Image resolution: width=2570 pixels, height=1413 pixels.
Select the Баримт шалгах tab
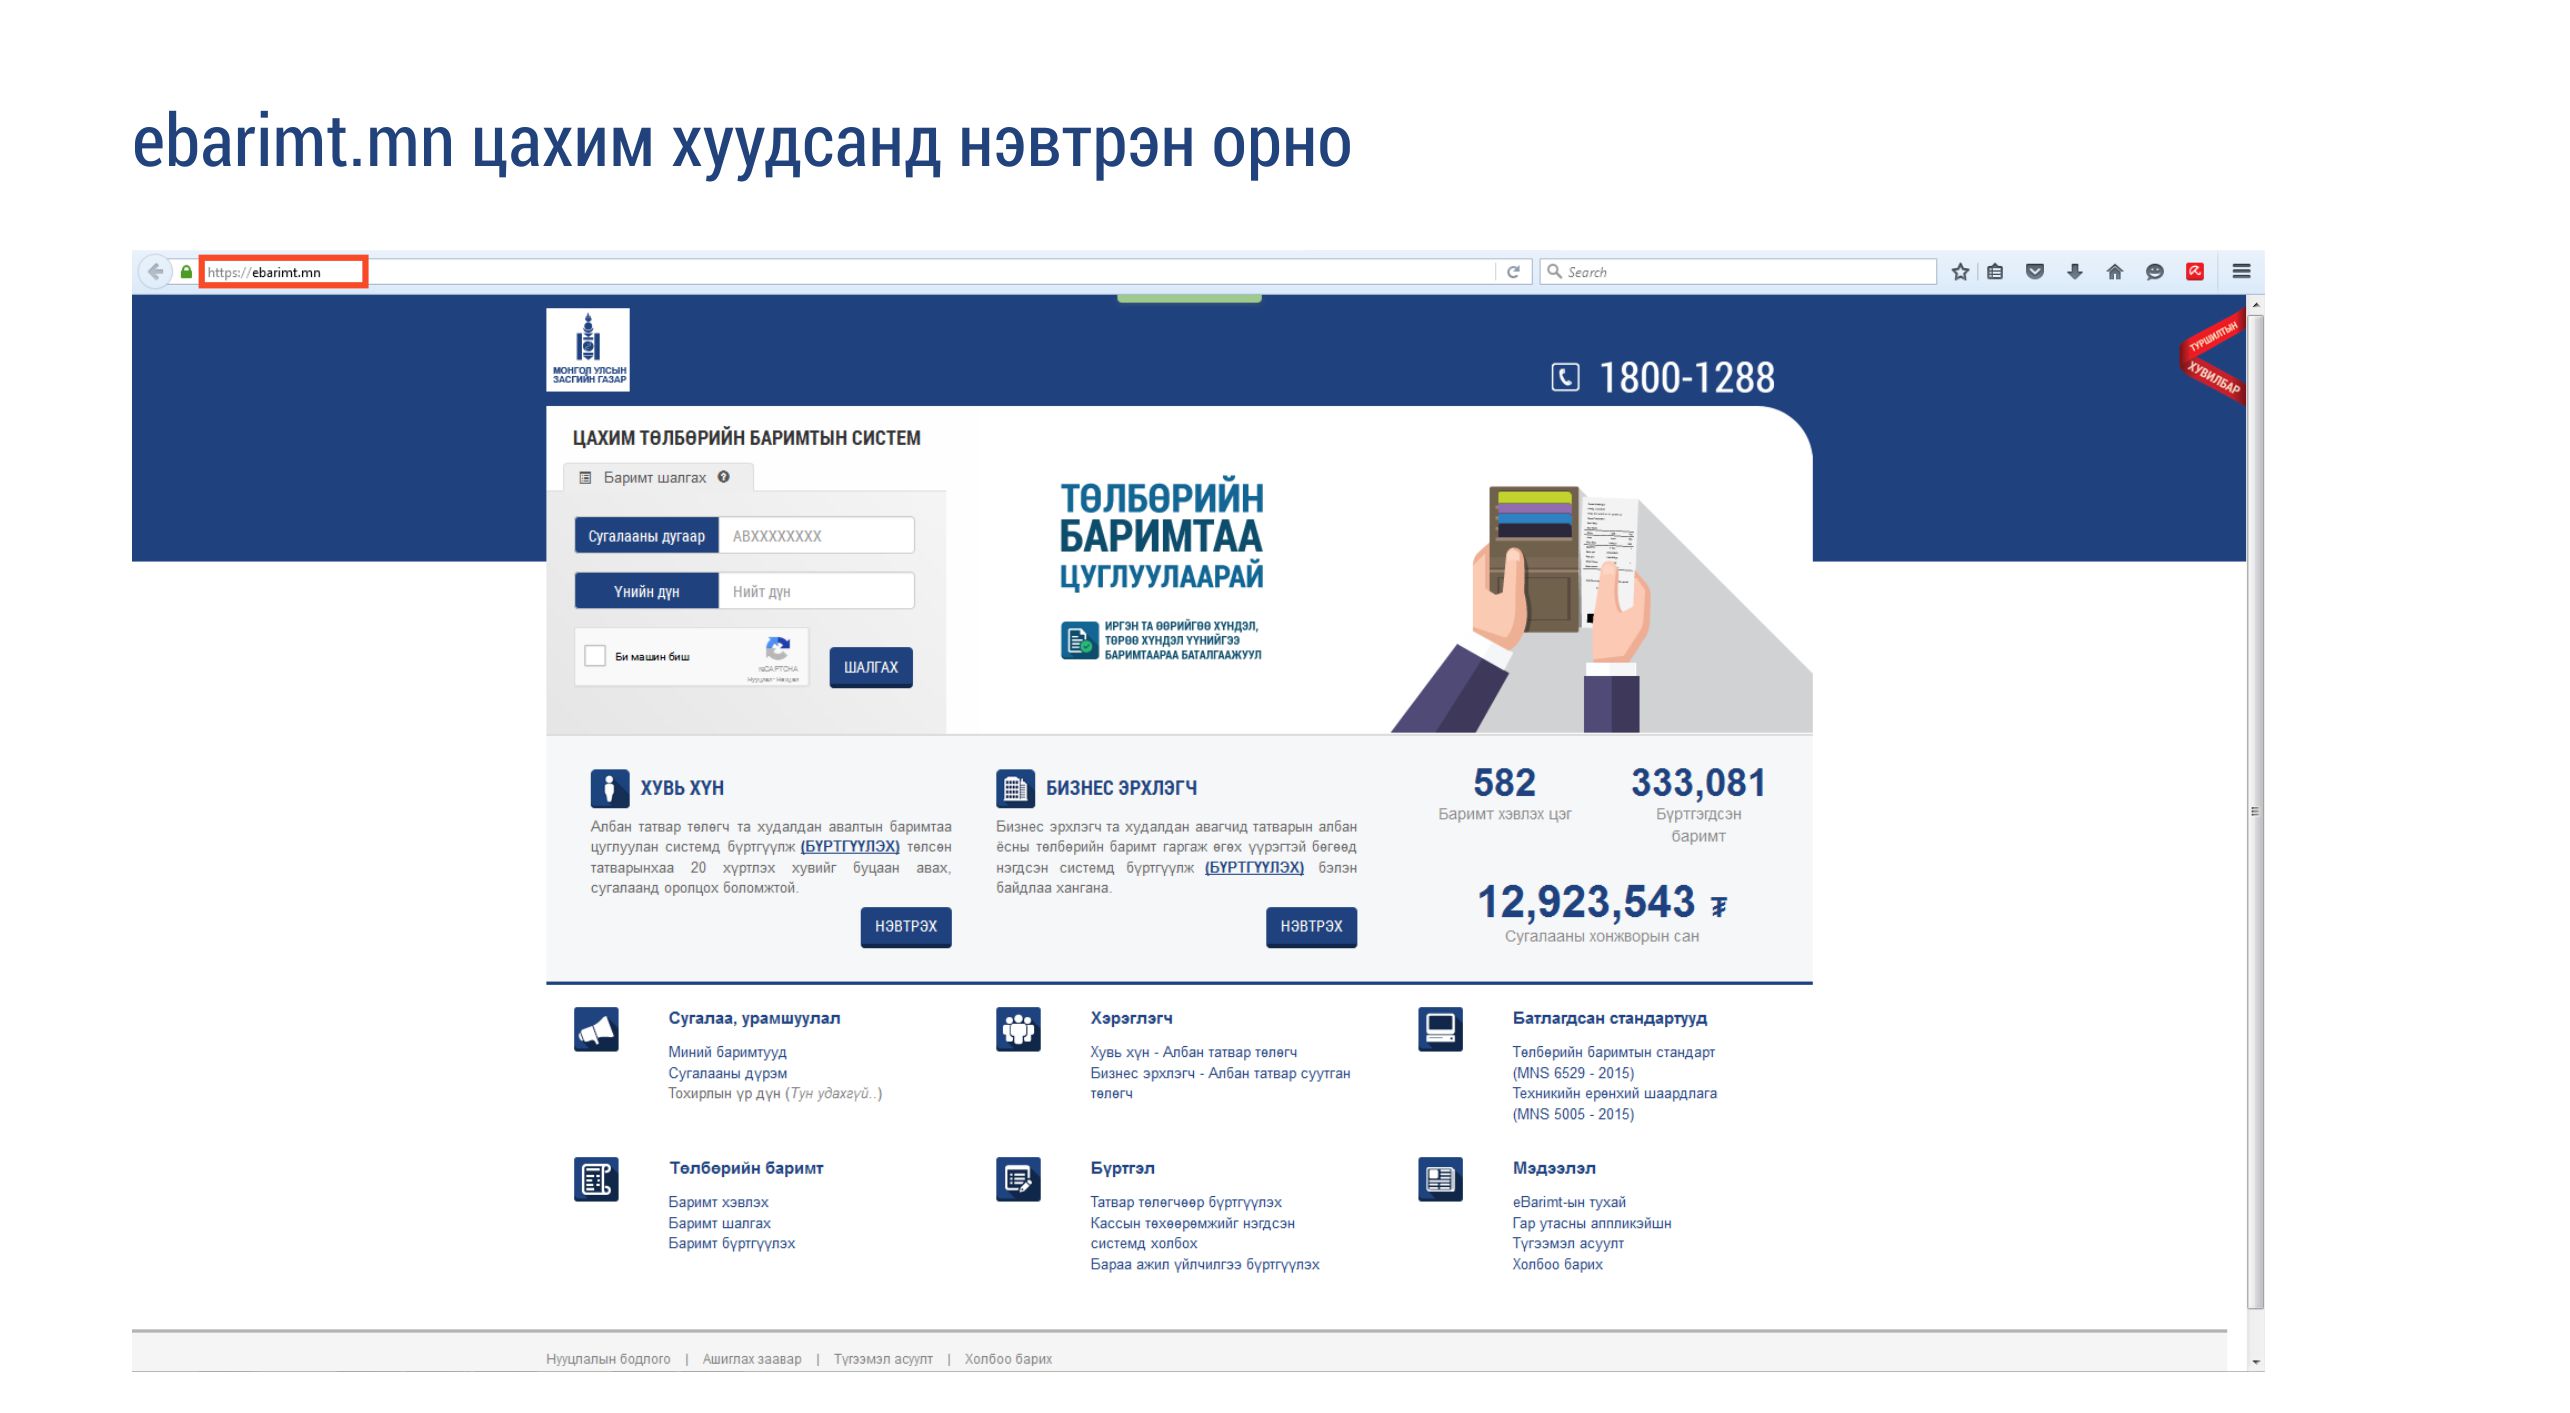(x=657, y=477)
